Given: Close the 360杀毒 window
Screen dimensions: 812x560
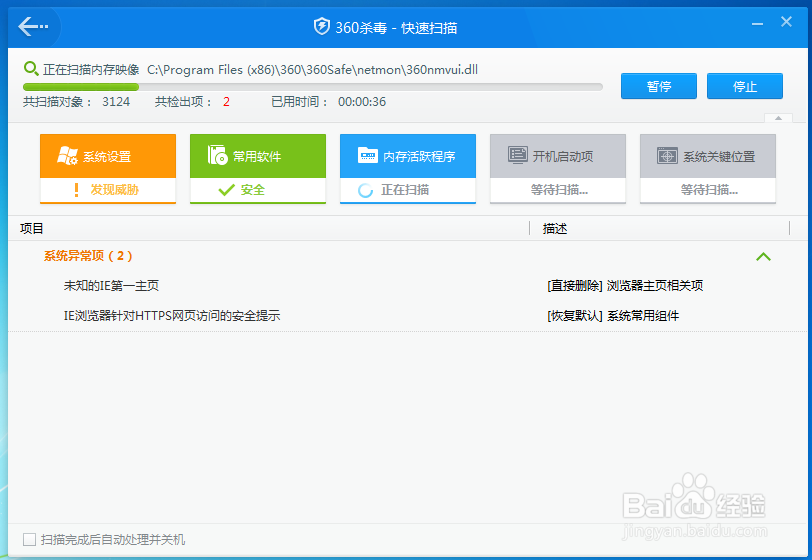Looking at the screenshot, I should pos(786,22).
